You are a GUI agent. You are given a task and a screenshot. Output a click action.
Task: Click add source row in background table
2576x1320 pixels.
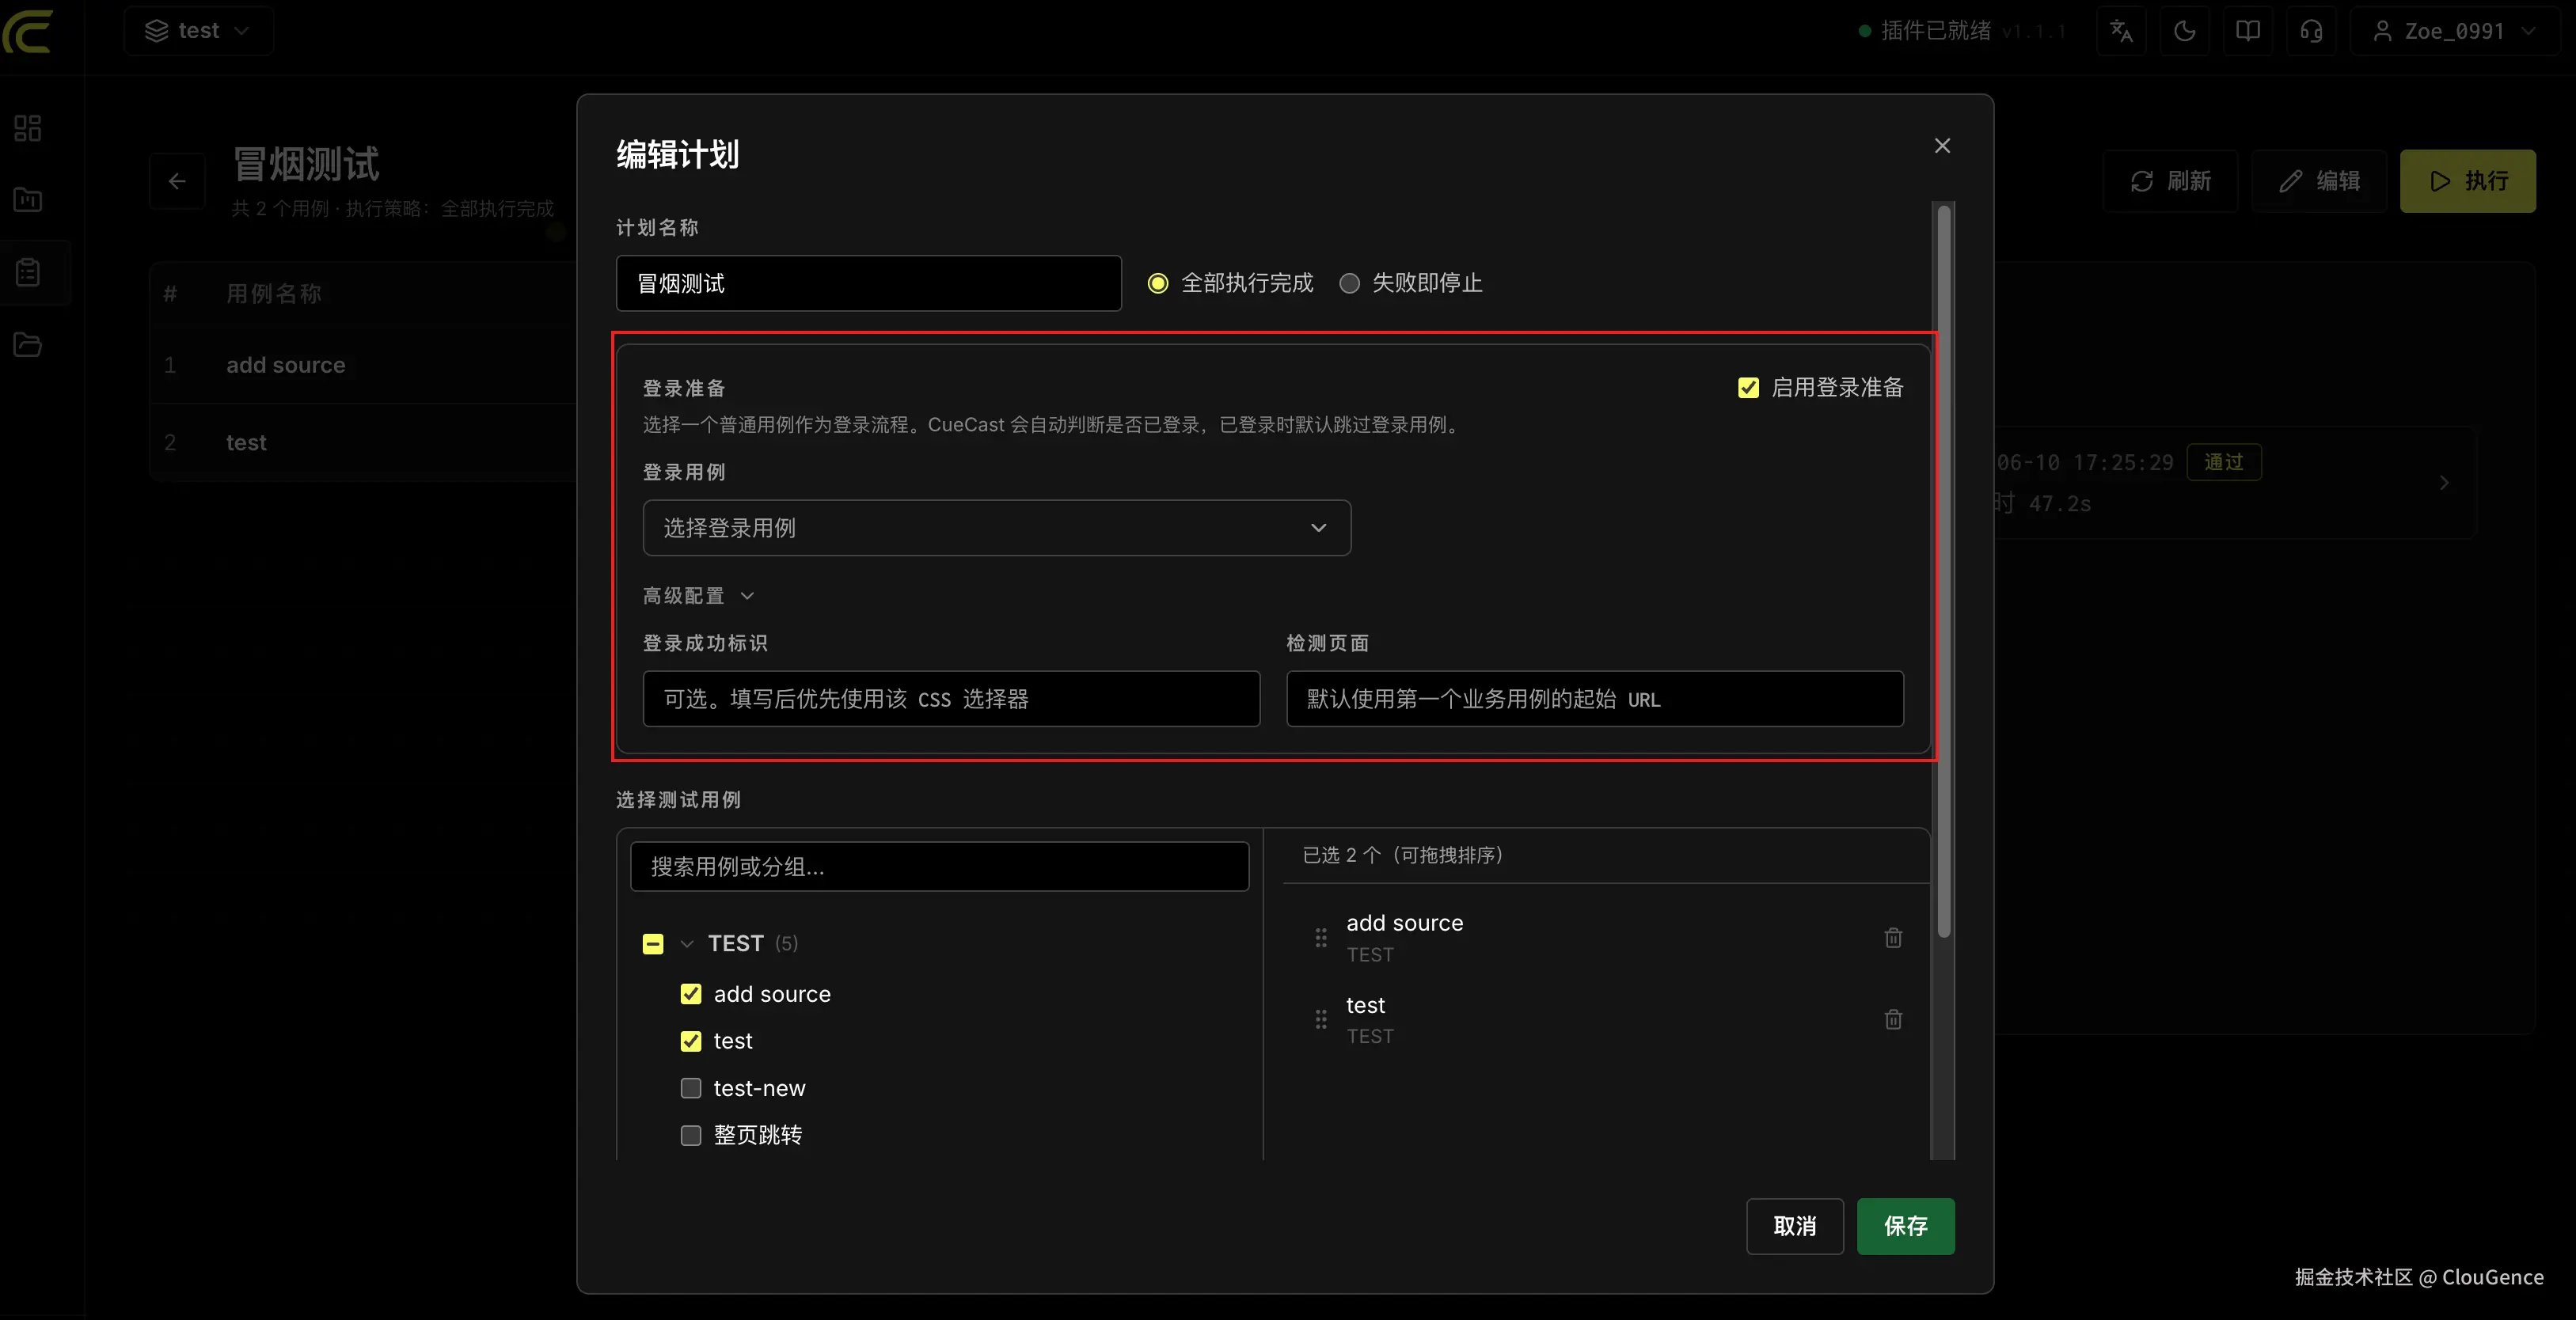[362, 365]
